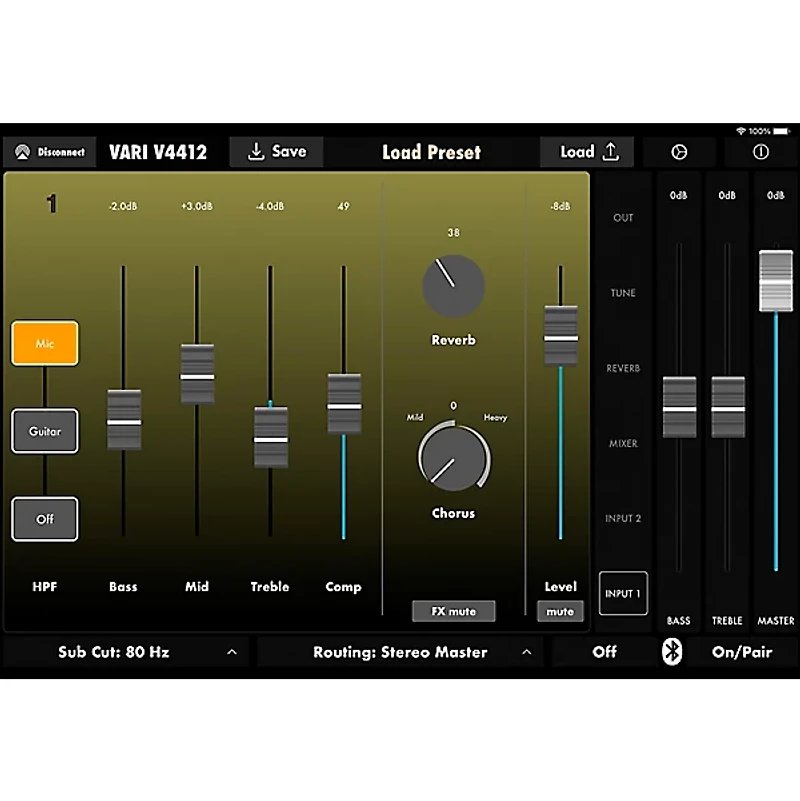Open the tuner using the pie-shaped icon
The image size is (800, 801).
681,152
